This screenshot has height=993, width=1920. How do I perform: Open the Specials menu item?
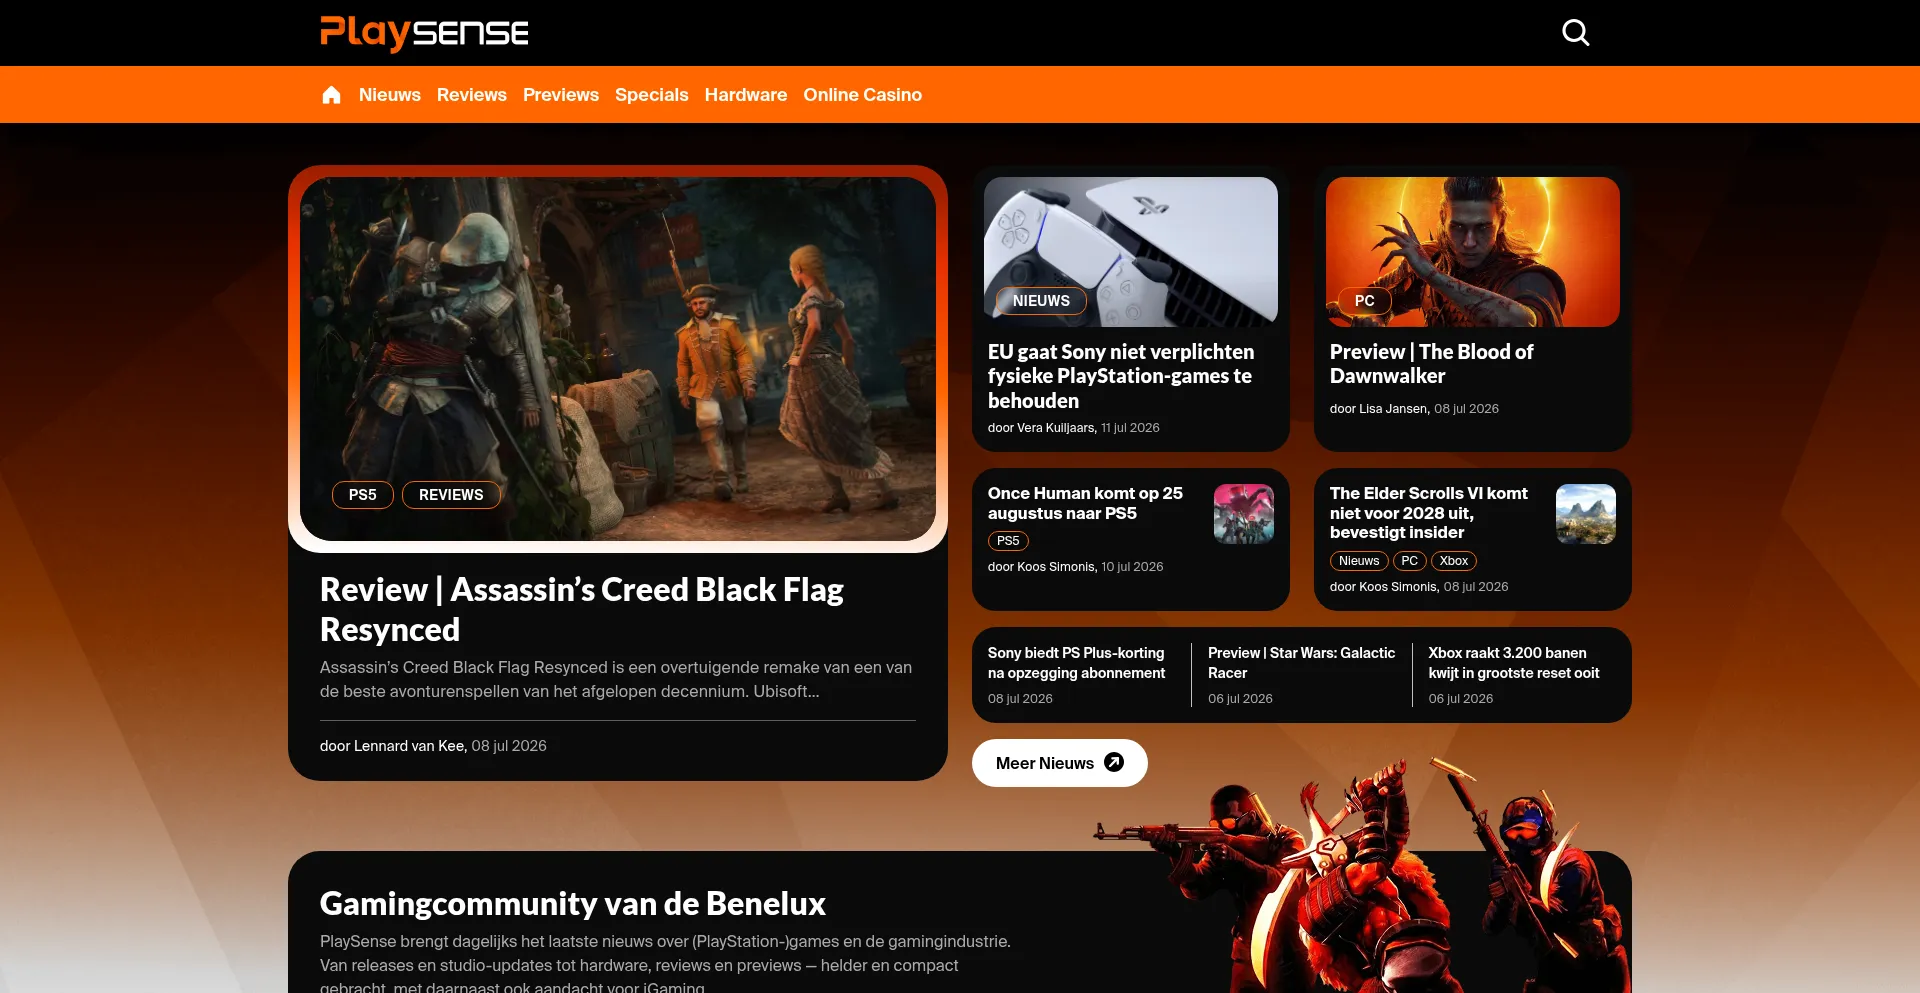tap(652, 95)
